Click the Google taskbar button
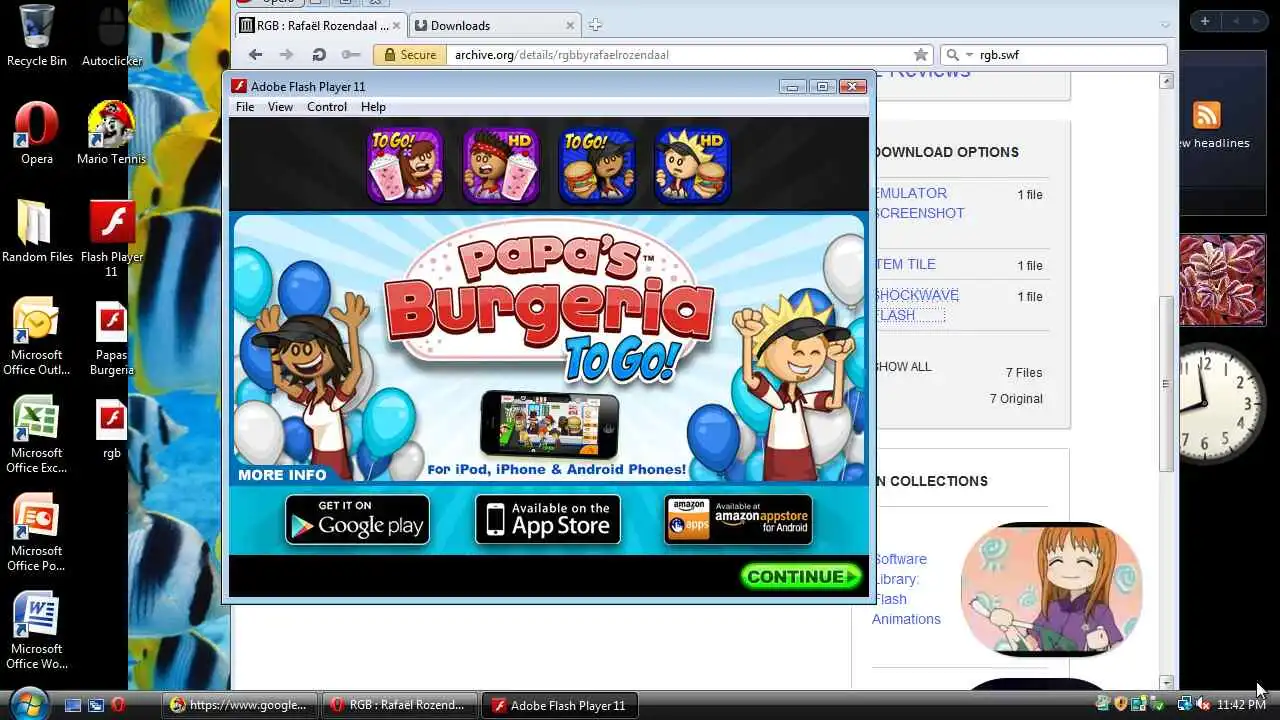1280x720 pixels. [x=240, y=705]
